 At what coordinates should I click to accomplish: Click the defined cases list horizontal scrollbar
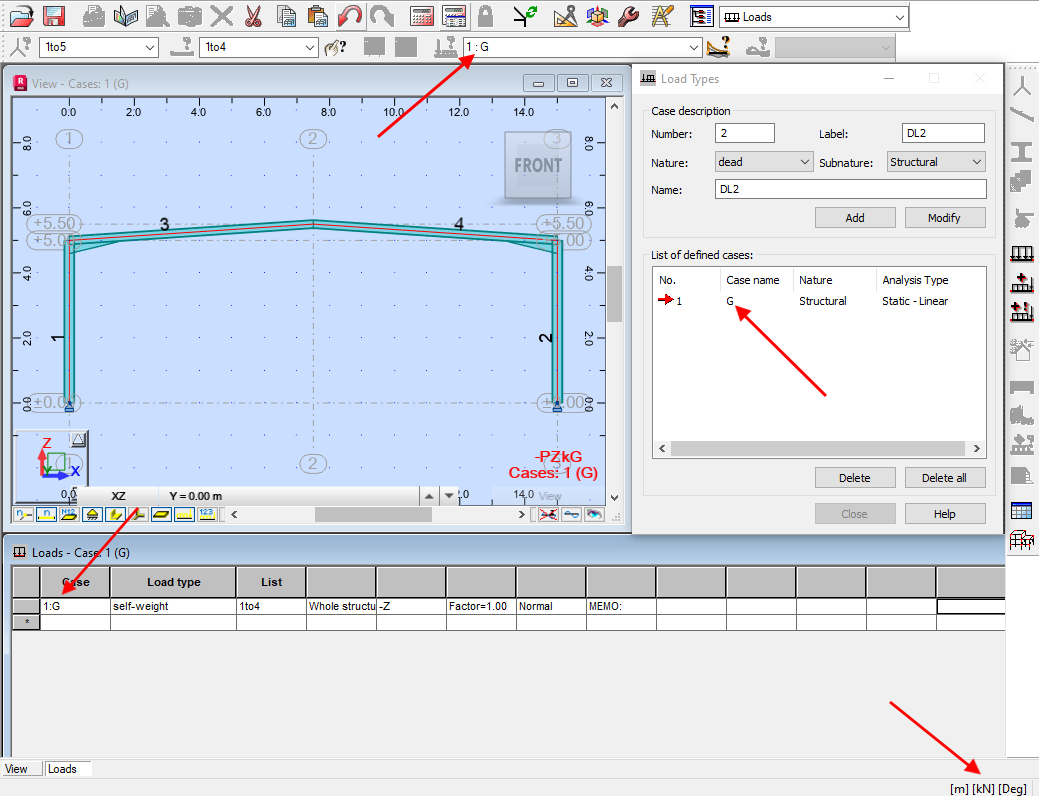coord(818,449)
